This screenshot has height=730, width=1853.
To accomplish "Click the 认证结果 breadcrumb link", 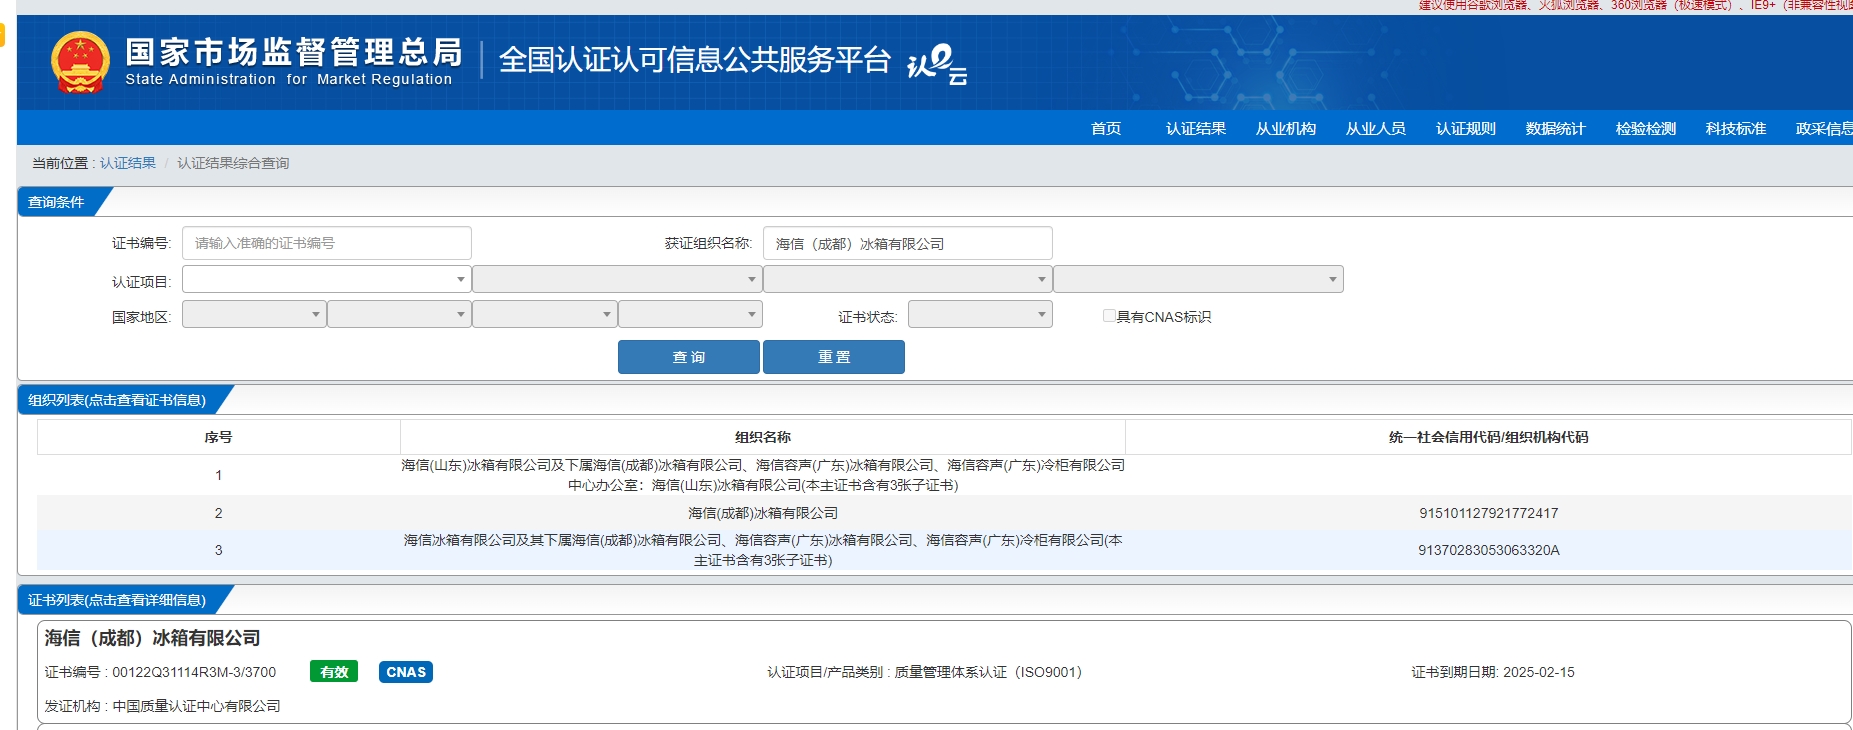I will tap(128, 163).
